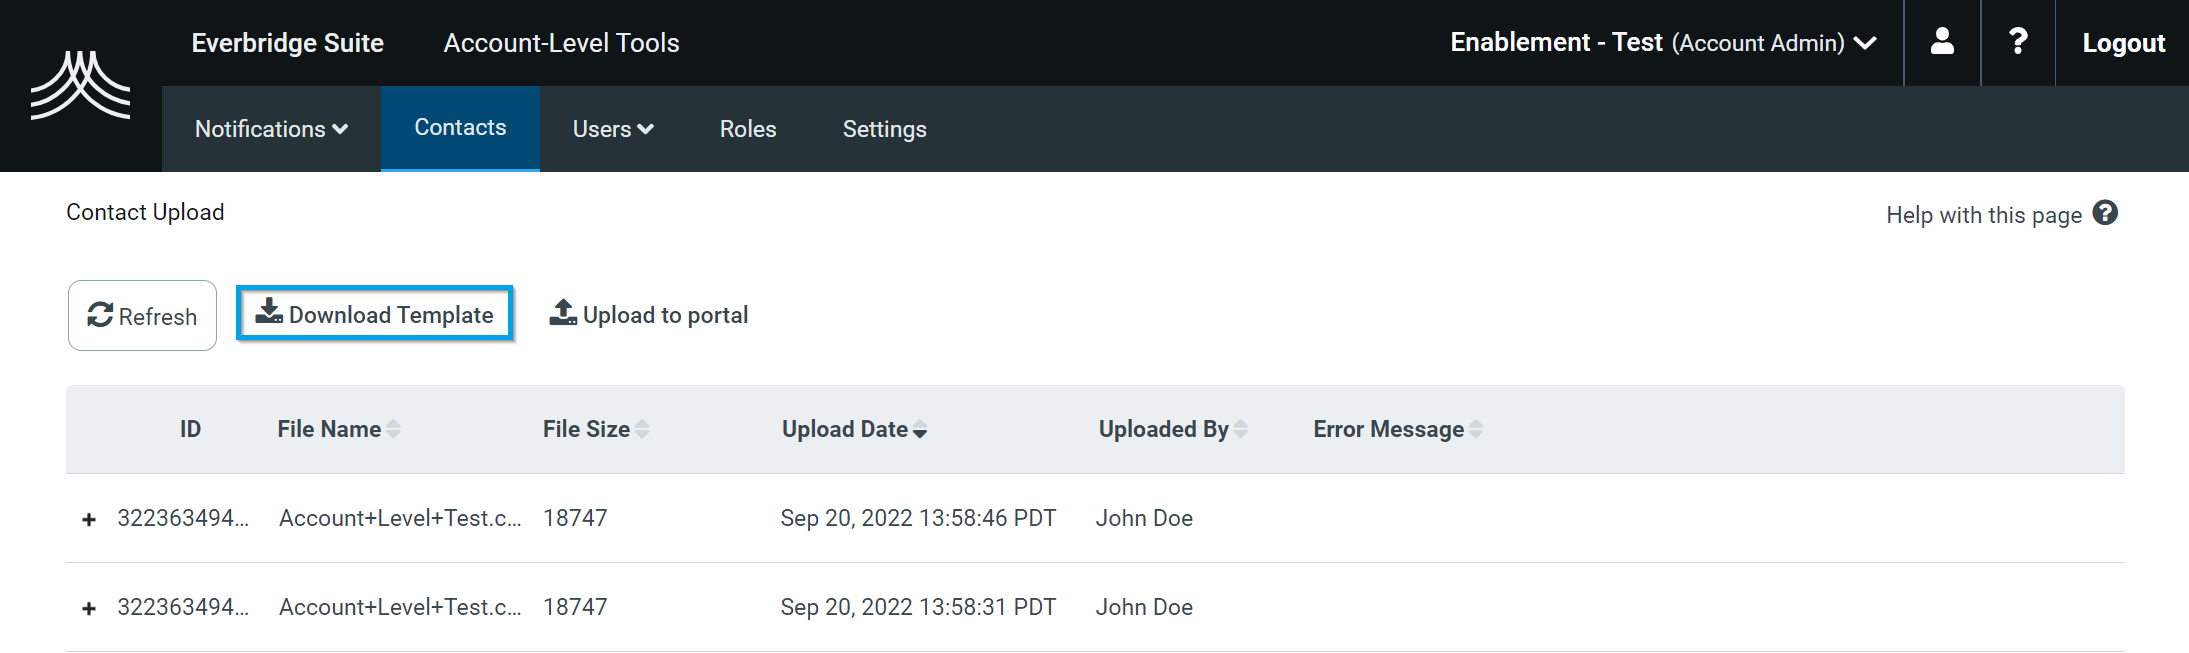
Task: Click the date Sep 20, 2022 13:58:31 PDT
Action: pos(918,607)
